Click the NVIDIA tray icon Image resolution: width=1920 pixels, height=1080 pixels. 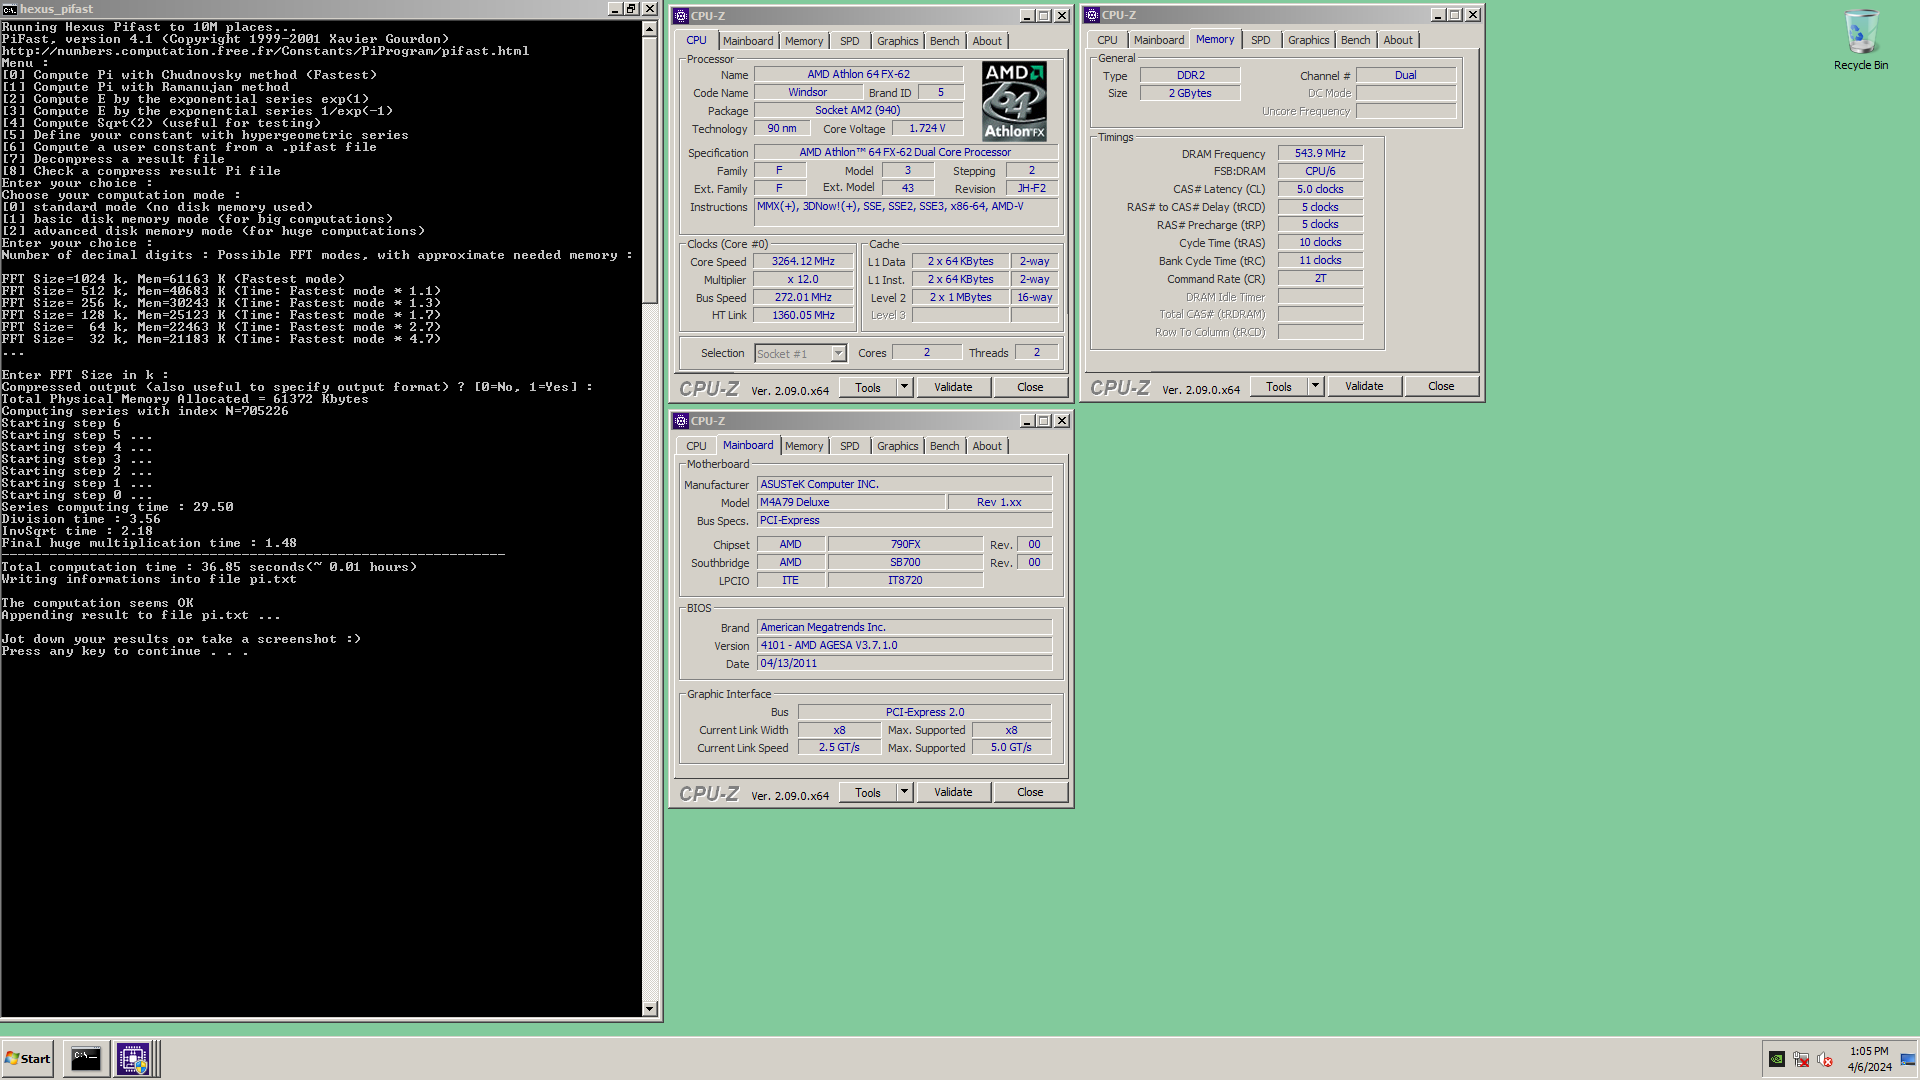coord(1777,1059)
